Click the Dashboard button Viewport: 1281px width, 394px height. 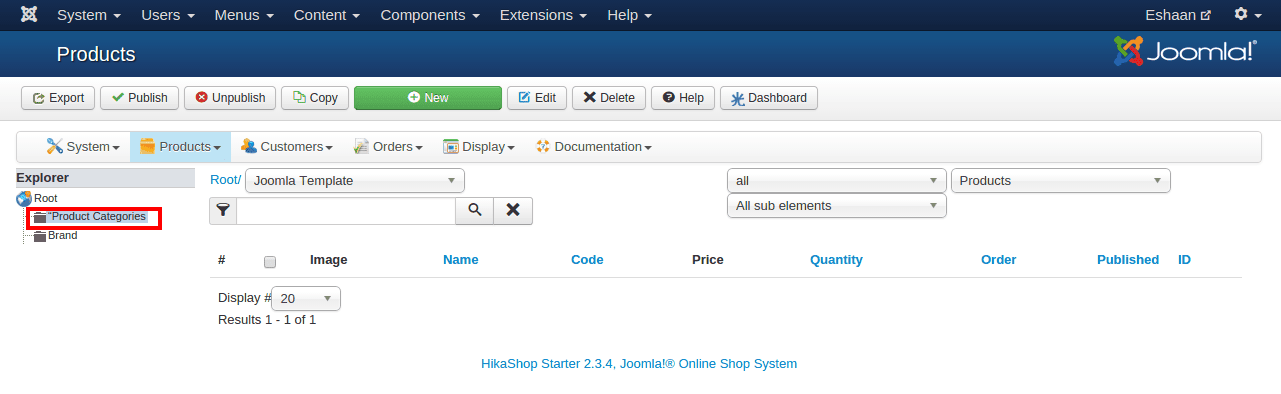click(x=769, y=98)
